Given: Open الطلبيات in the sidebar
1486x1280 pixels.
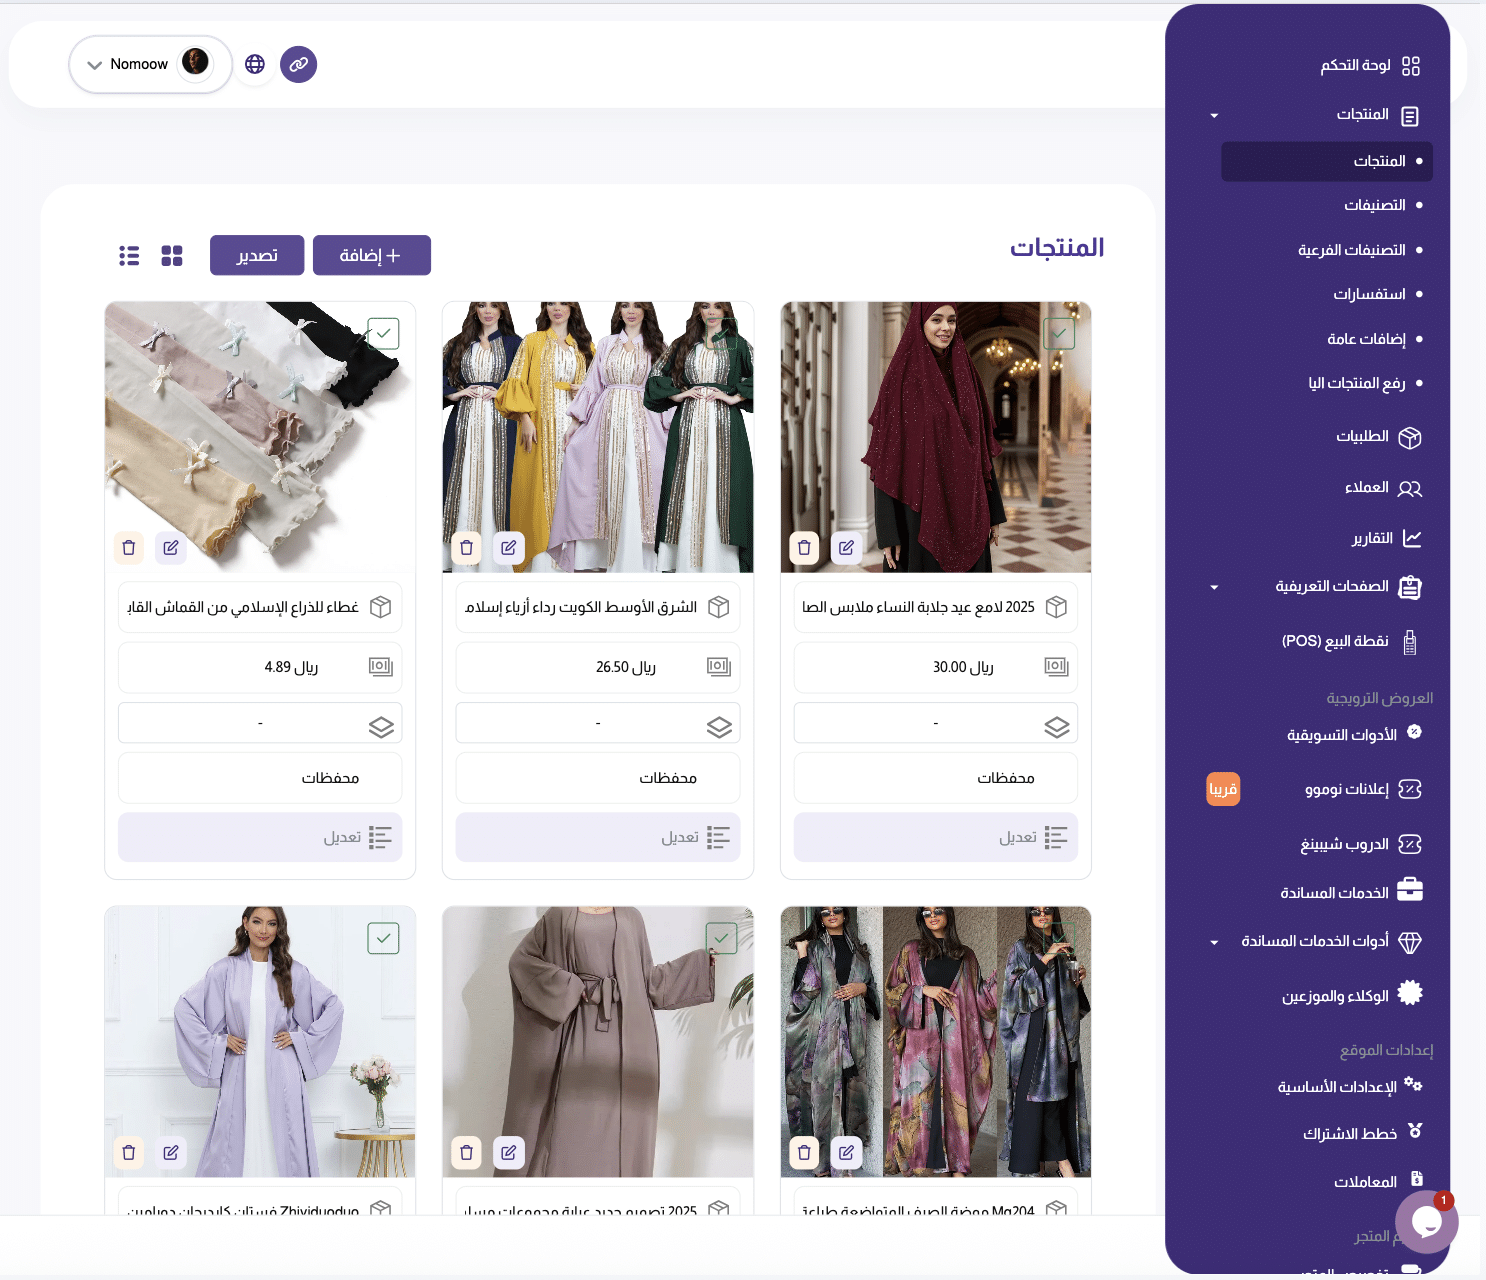Looking at the screenshot, I should coord(1363,437).
